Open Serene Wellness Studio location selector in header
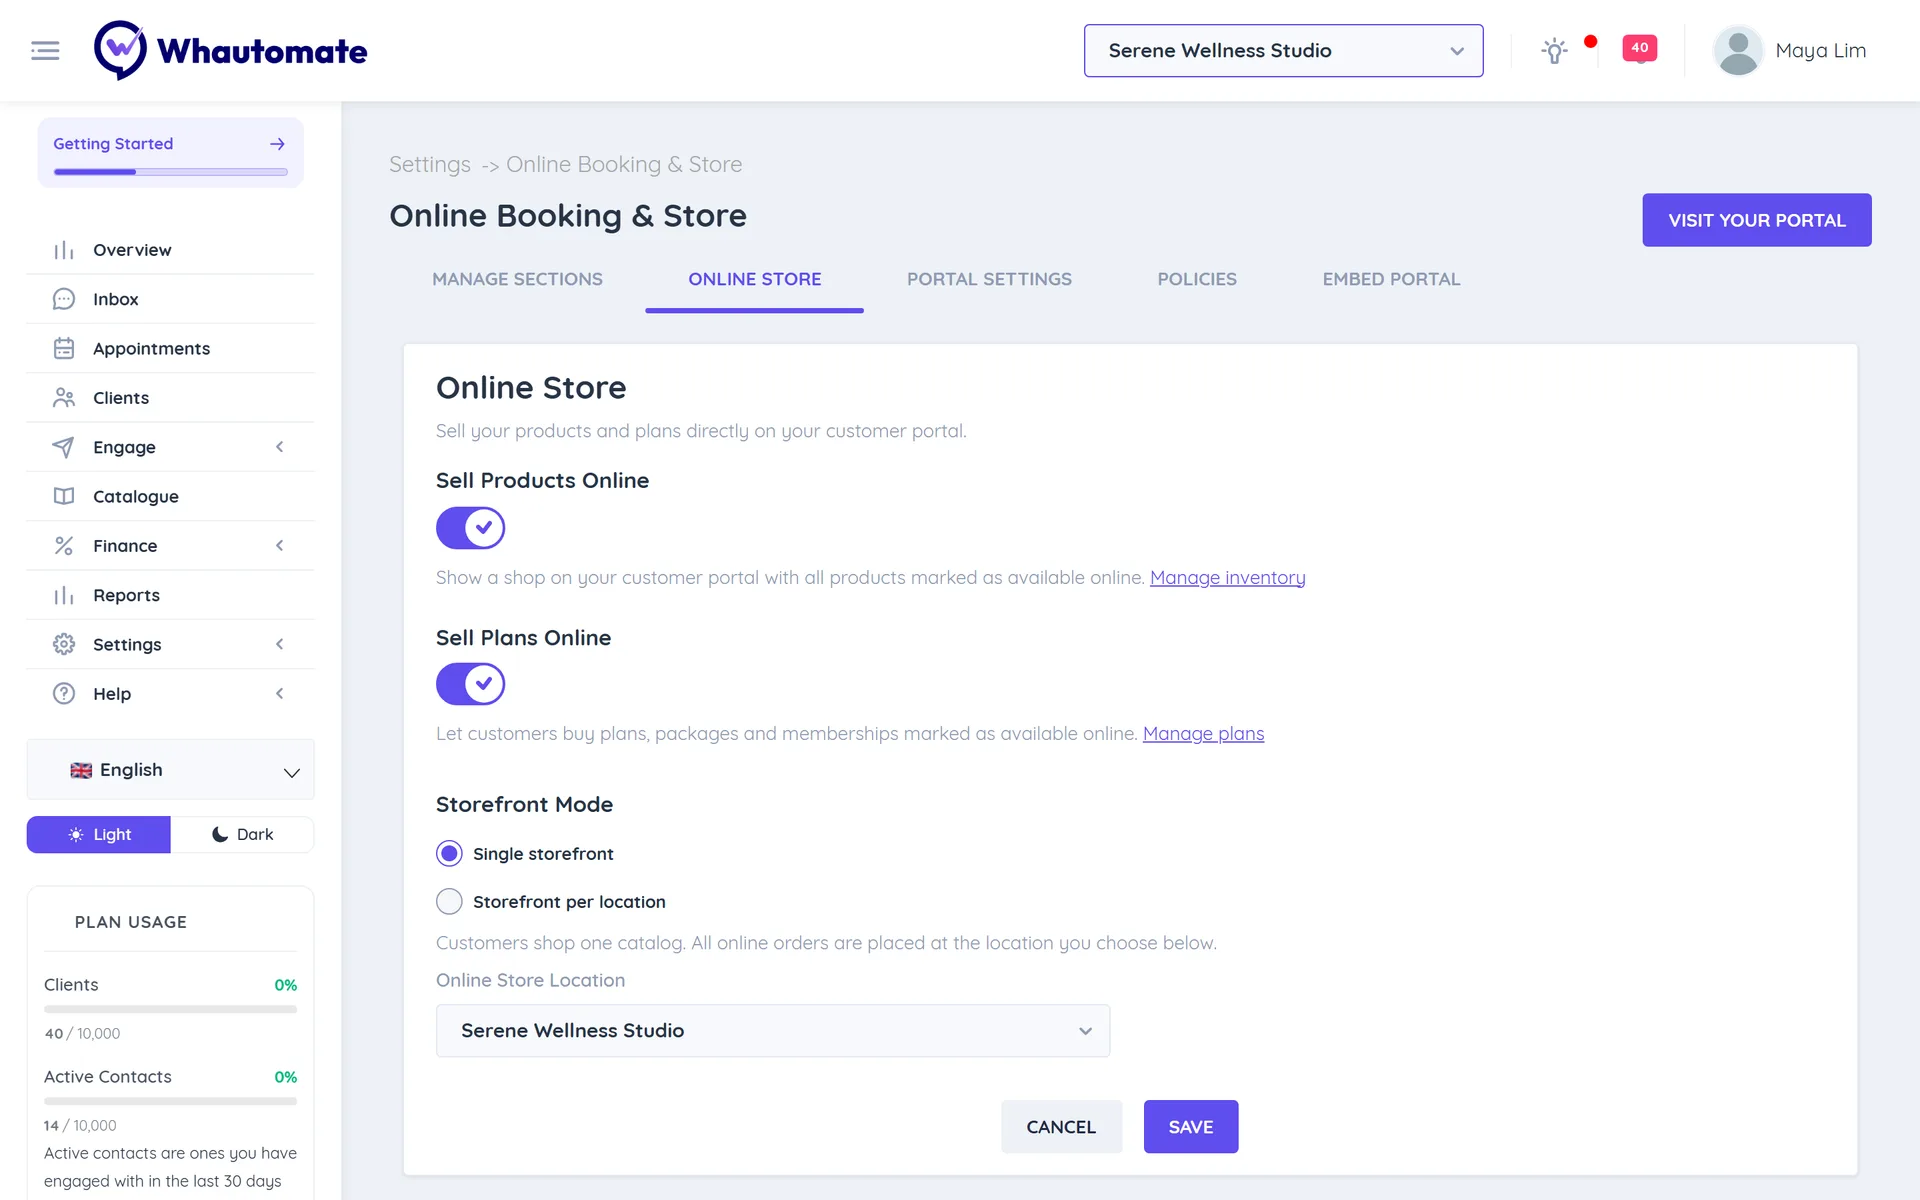This screenshot has height=1200, width=1920. pos(1283,51)
